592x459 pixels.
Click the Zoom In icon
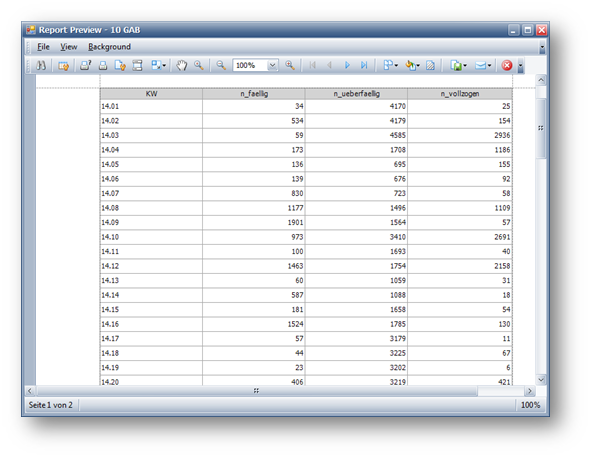(290, 65)
